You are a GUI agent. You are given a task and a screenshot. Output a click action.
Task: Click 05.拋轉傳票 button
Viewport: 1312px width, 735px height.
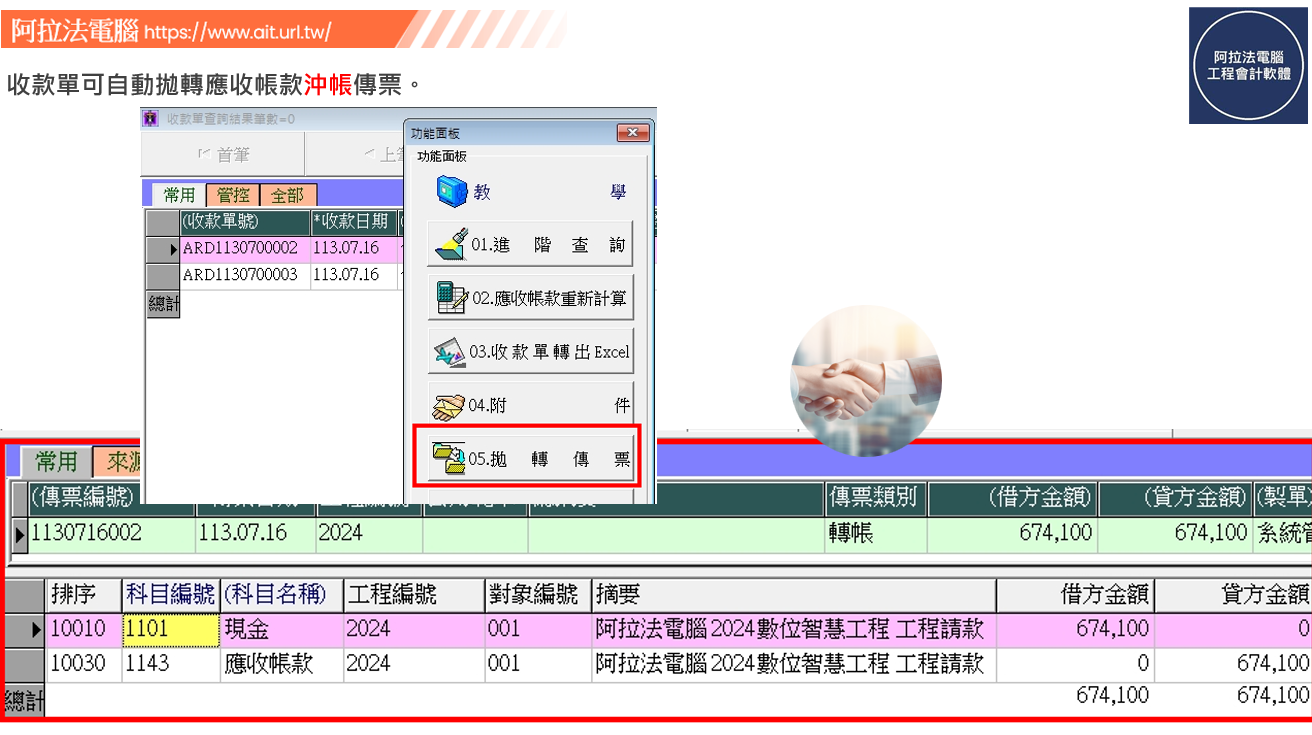531,458
